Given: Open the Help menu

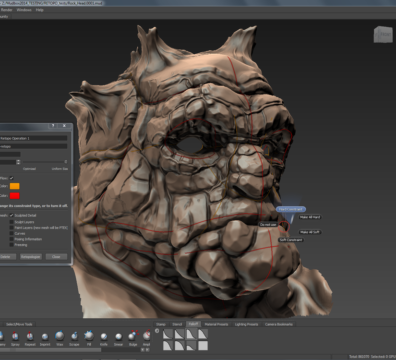Looking at the screenshot, I should [40, 10].
